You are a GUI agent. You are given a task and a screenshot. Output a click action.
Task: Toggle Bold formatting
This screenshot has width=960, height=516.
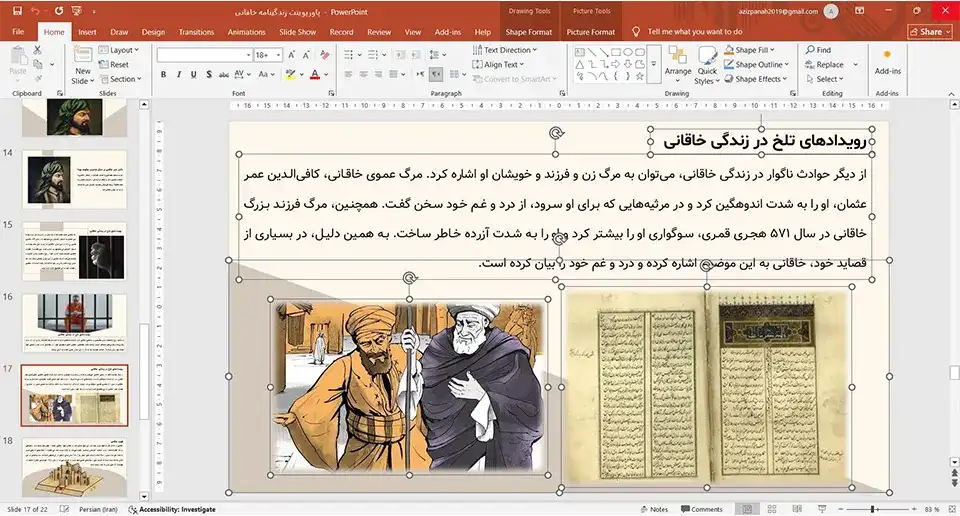(x=163, y=74)
